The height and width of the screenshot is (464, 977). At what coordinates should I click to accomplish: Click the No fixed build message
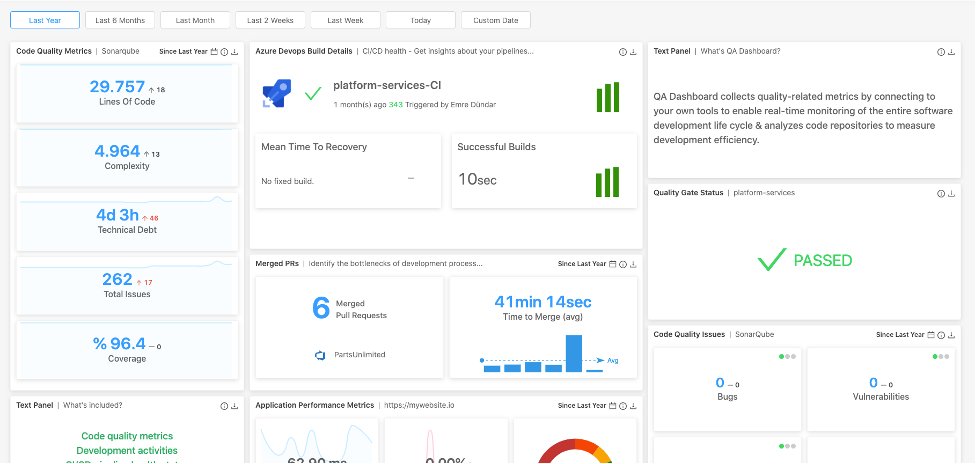pos(287,181)
